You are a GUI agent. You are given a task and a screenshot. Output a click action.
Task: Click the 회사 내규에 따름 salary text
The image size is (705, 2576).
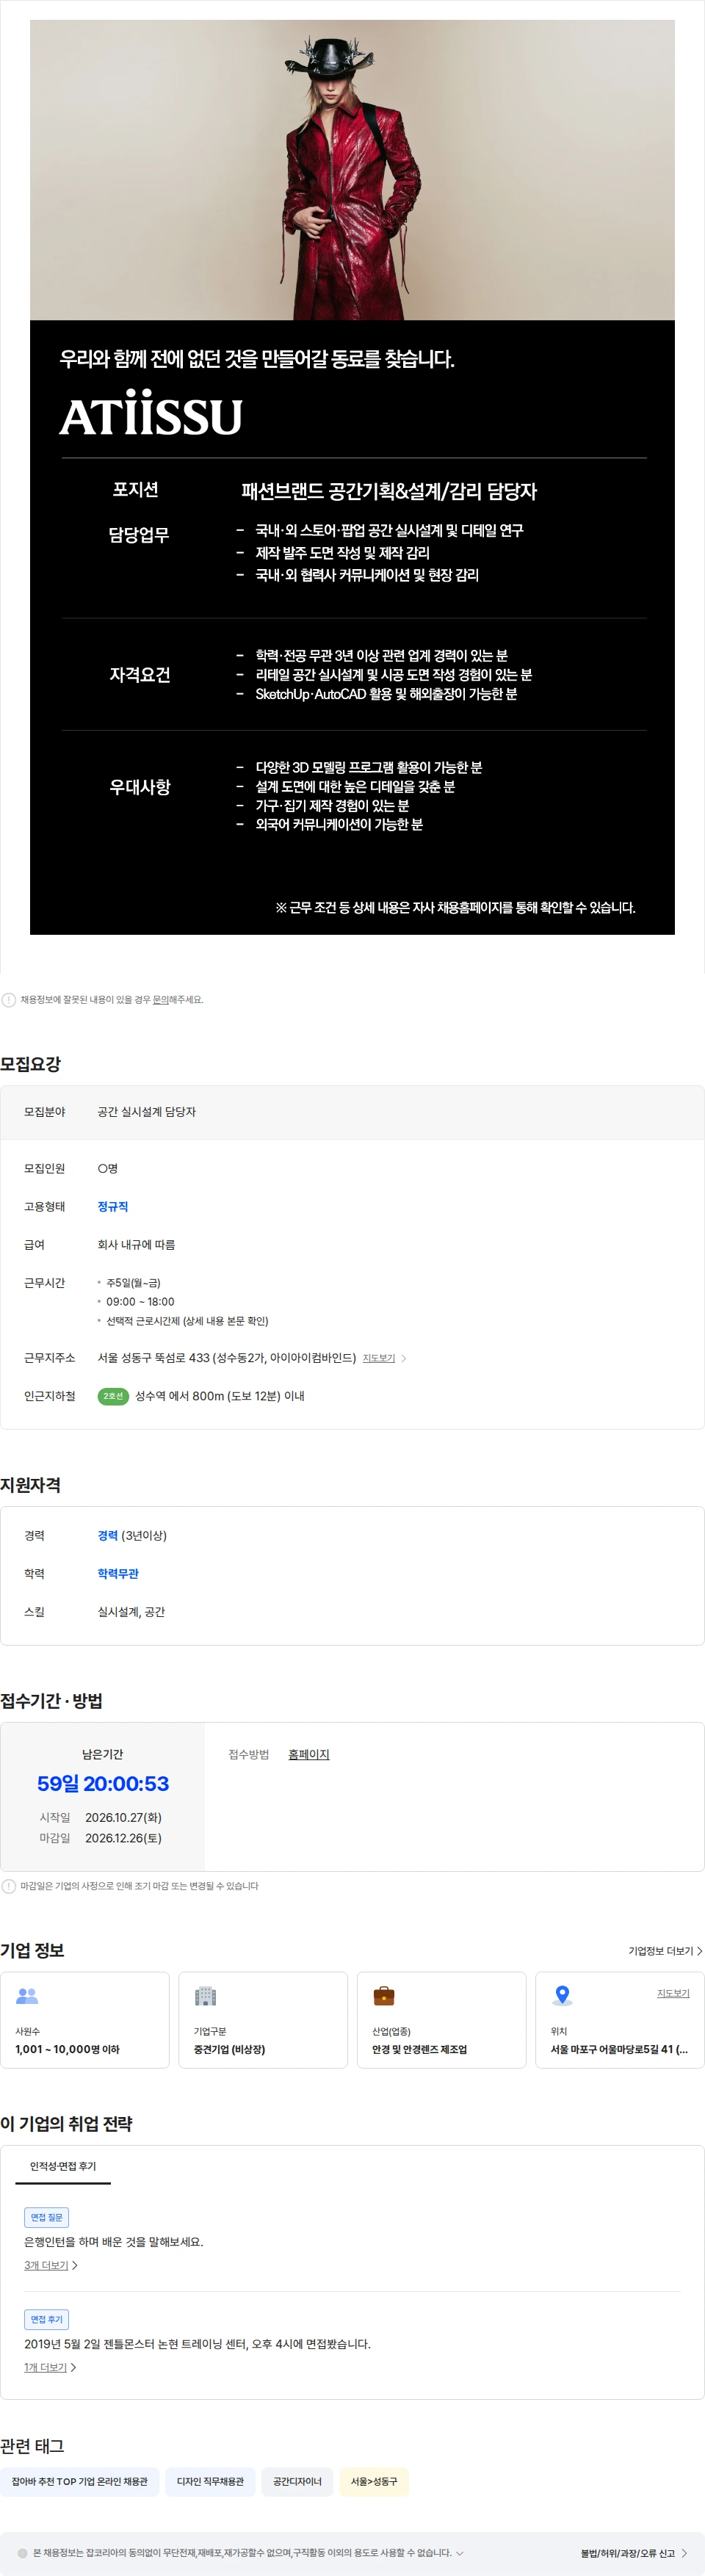[x=136, y=1245]
